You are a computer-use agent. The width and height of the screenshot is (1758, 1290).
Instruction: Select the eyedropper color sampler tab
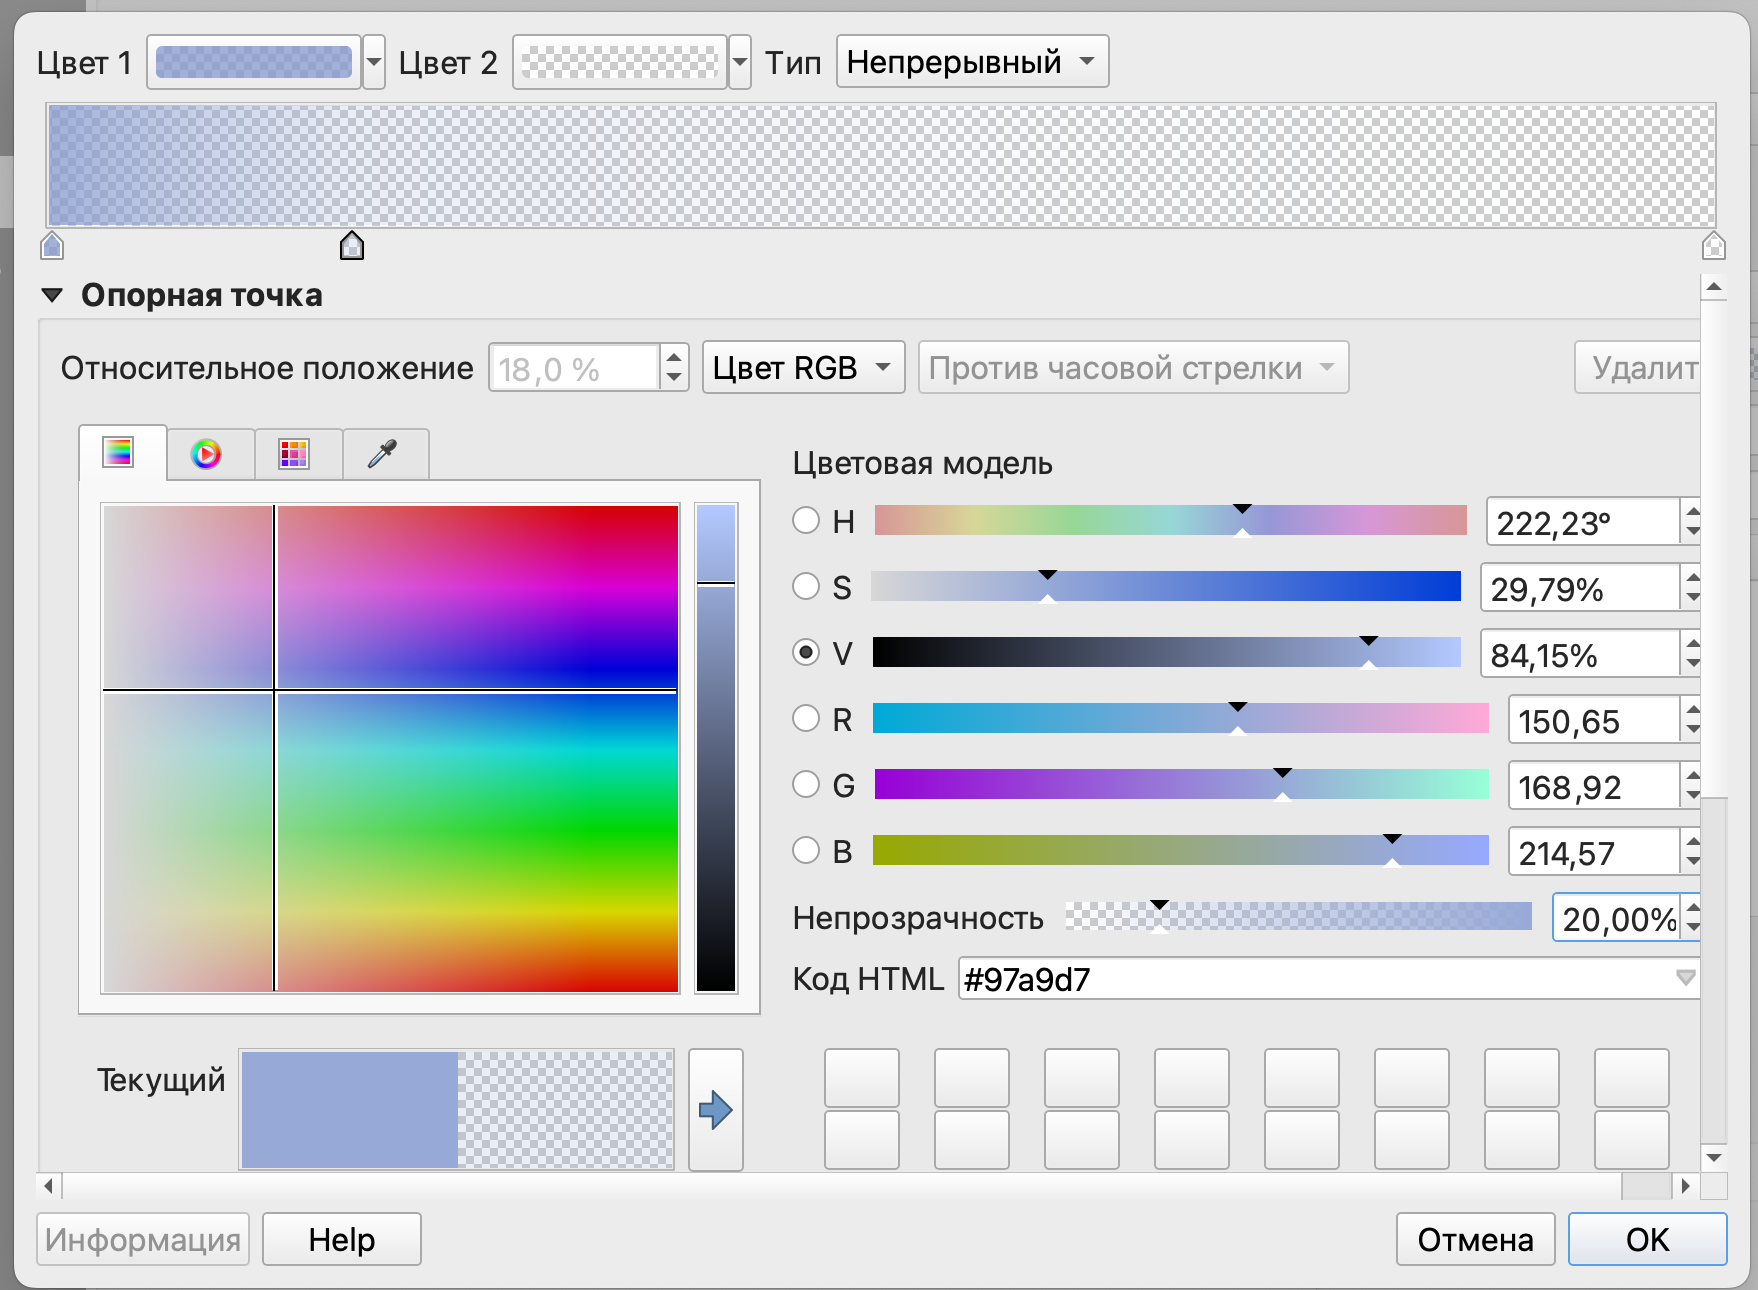(383, 455)
